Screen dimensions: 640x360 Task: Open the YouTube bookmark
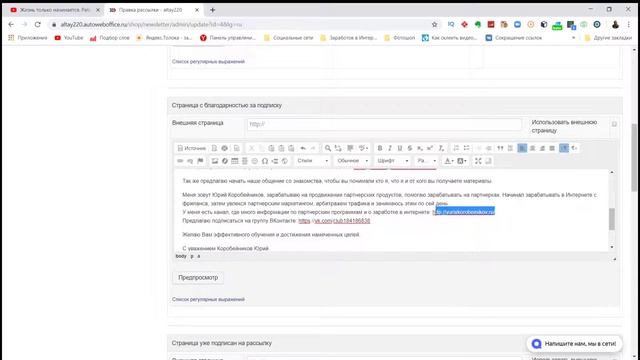pyautogui.click(x=69, y=38)
